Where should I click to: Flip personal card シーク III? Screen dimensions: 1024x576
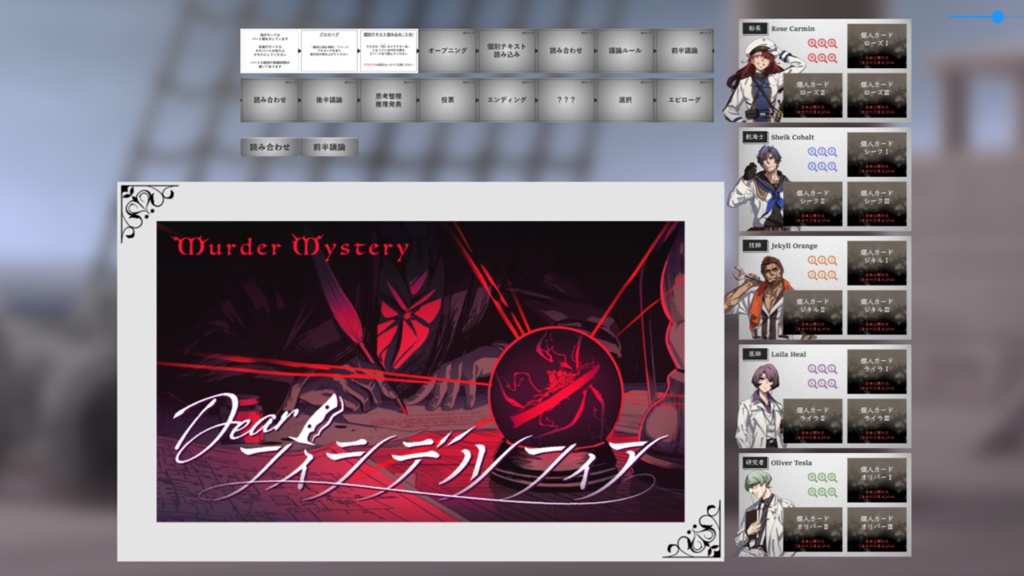coord(876,204)
